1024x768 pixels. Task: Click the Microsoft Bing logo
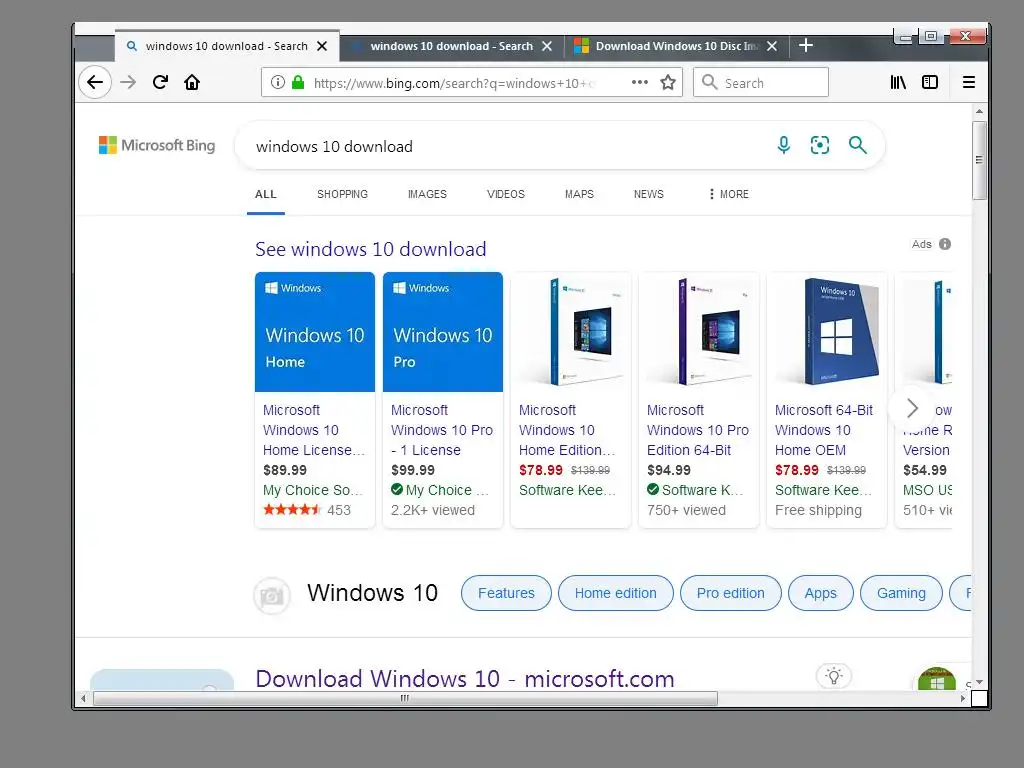pyautogui.click(x=157, y=145)
